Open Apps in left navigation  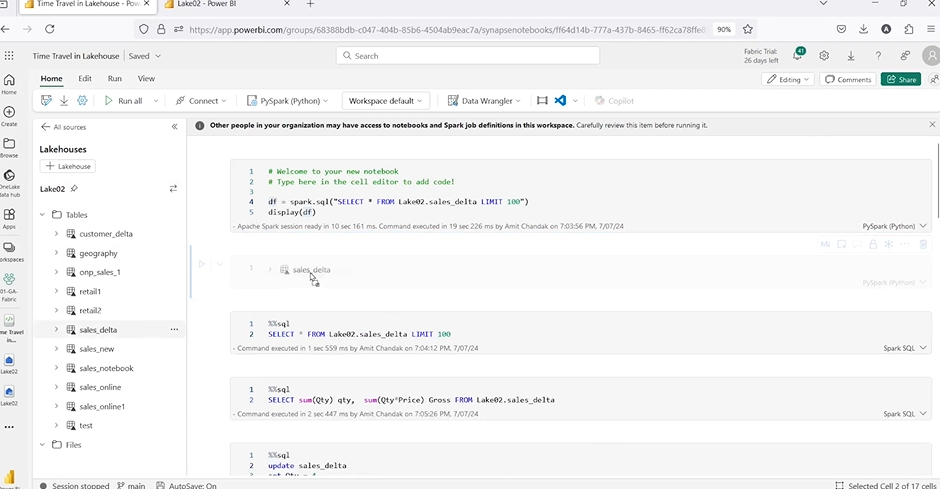click(x=9, y=218)
